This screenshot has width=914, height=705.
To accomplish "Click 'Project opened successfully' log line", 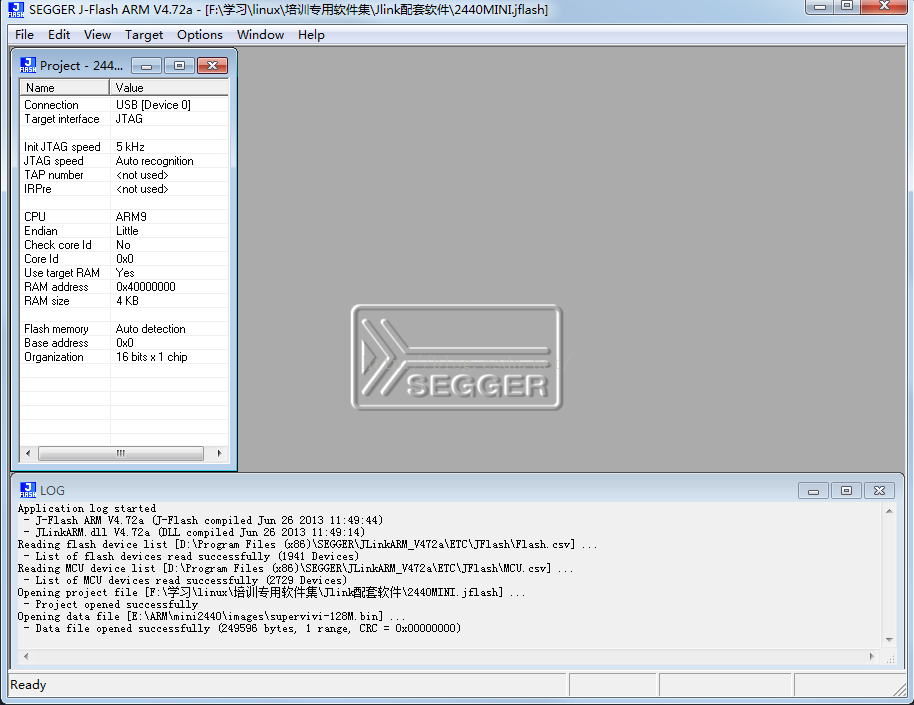I will pyautogui.click(x=111, y=605).
